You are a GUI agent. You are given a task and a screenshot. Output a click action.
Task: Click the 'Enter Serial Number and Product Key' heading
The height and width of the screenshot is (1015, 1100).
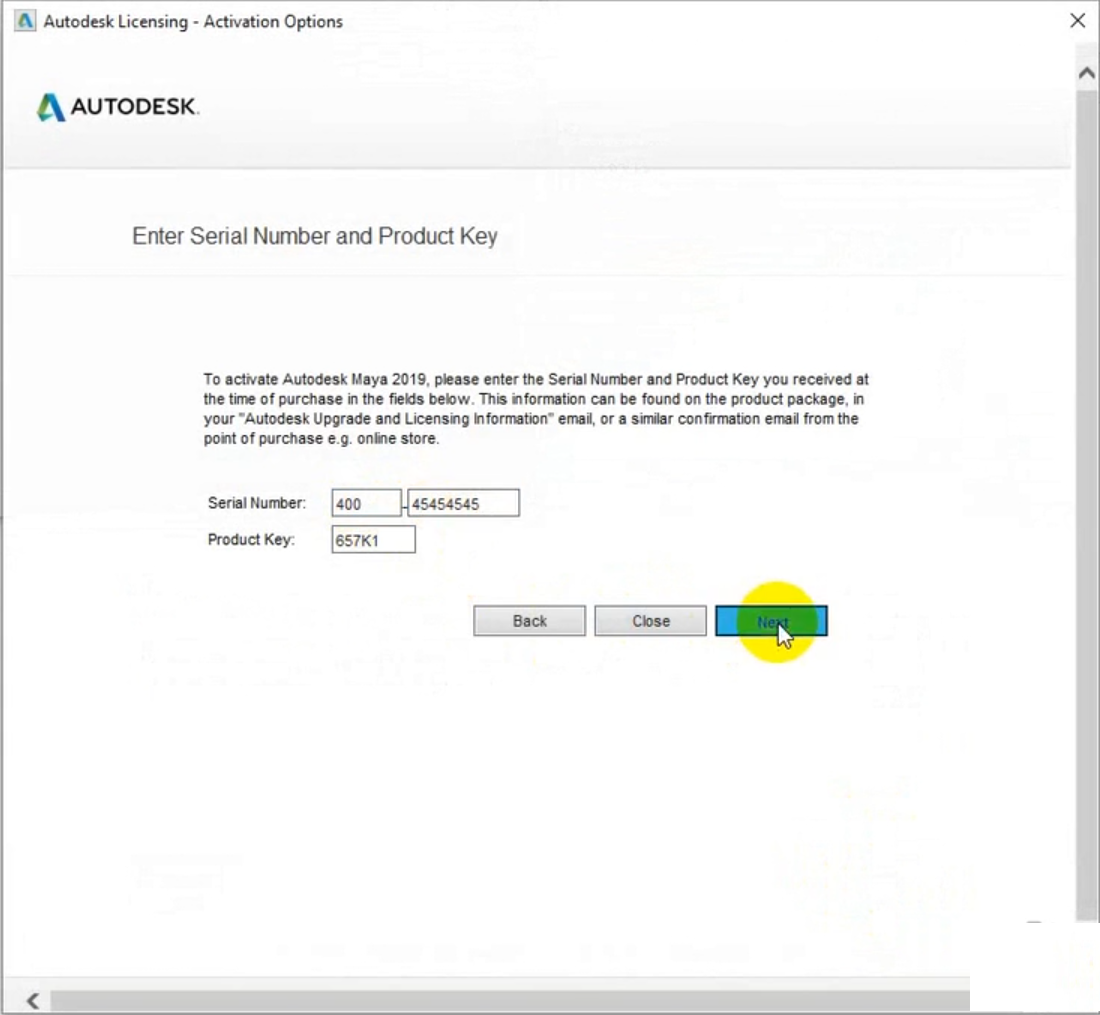[315, 237]
